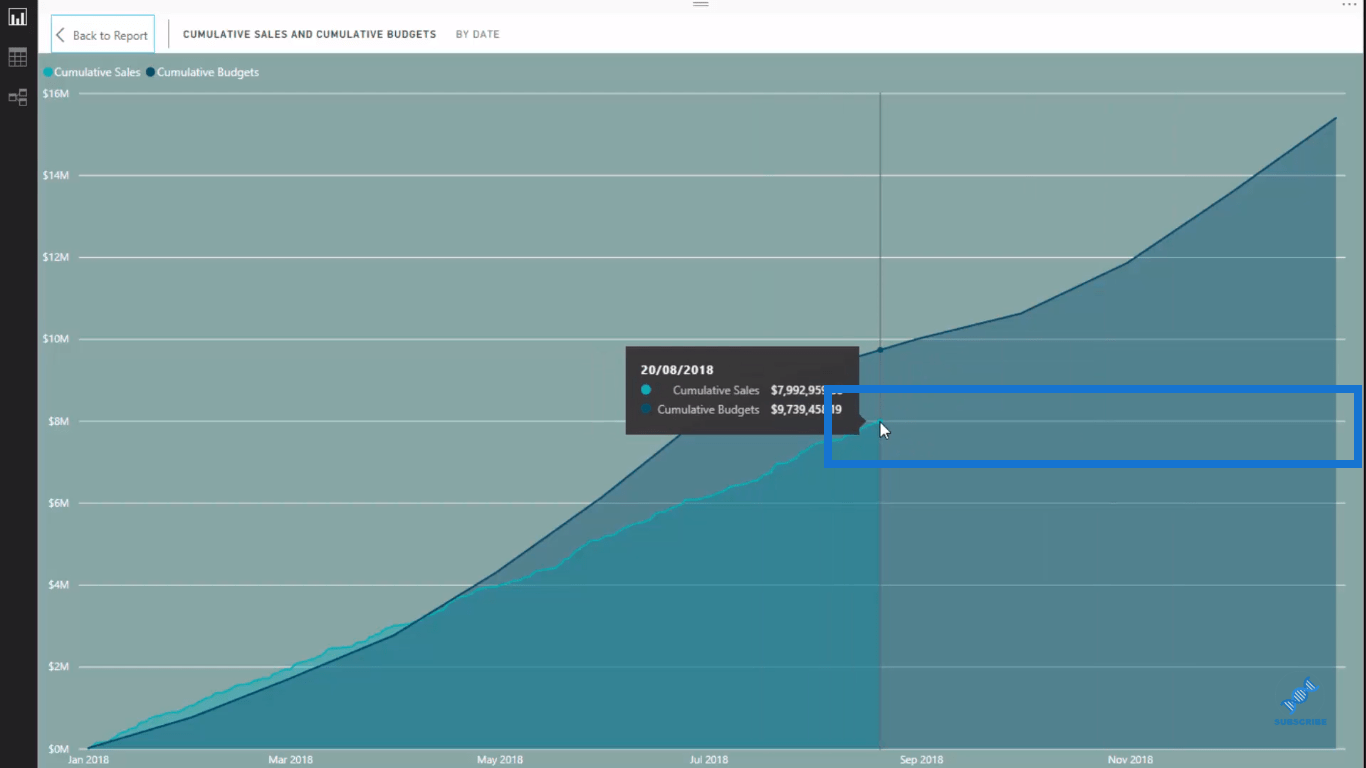
Task: Select the Cumulative Budgets legend label
Action: pyautogui.click(x=208, y=72)
